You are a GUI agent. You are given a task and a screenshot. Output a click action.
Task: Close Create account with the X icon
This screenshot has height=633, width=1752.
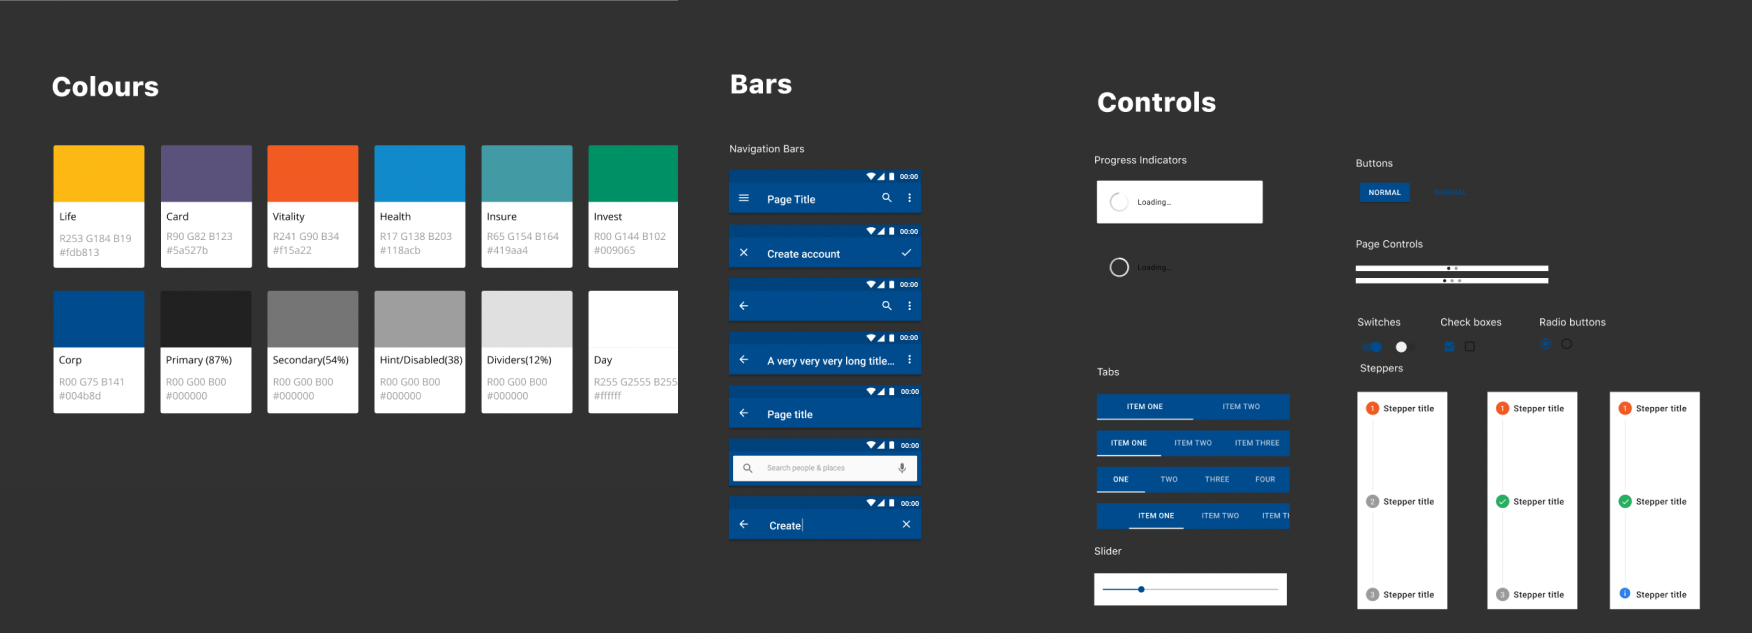(744, 253)
